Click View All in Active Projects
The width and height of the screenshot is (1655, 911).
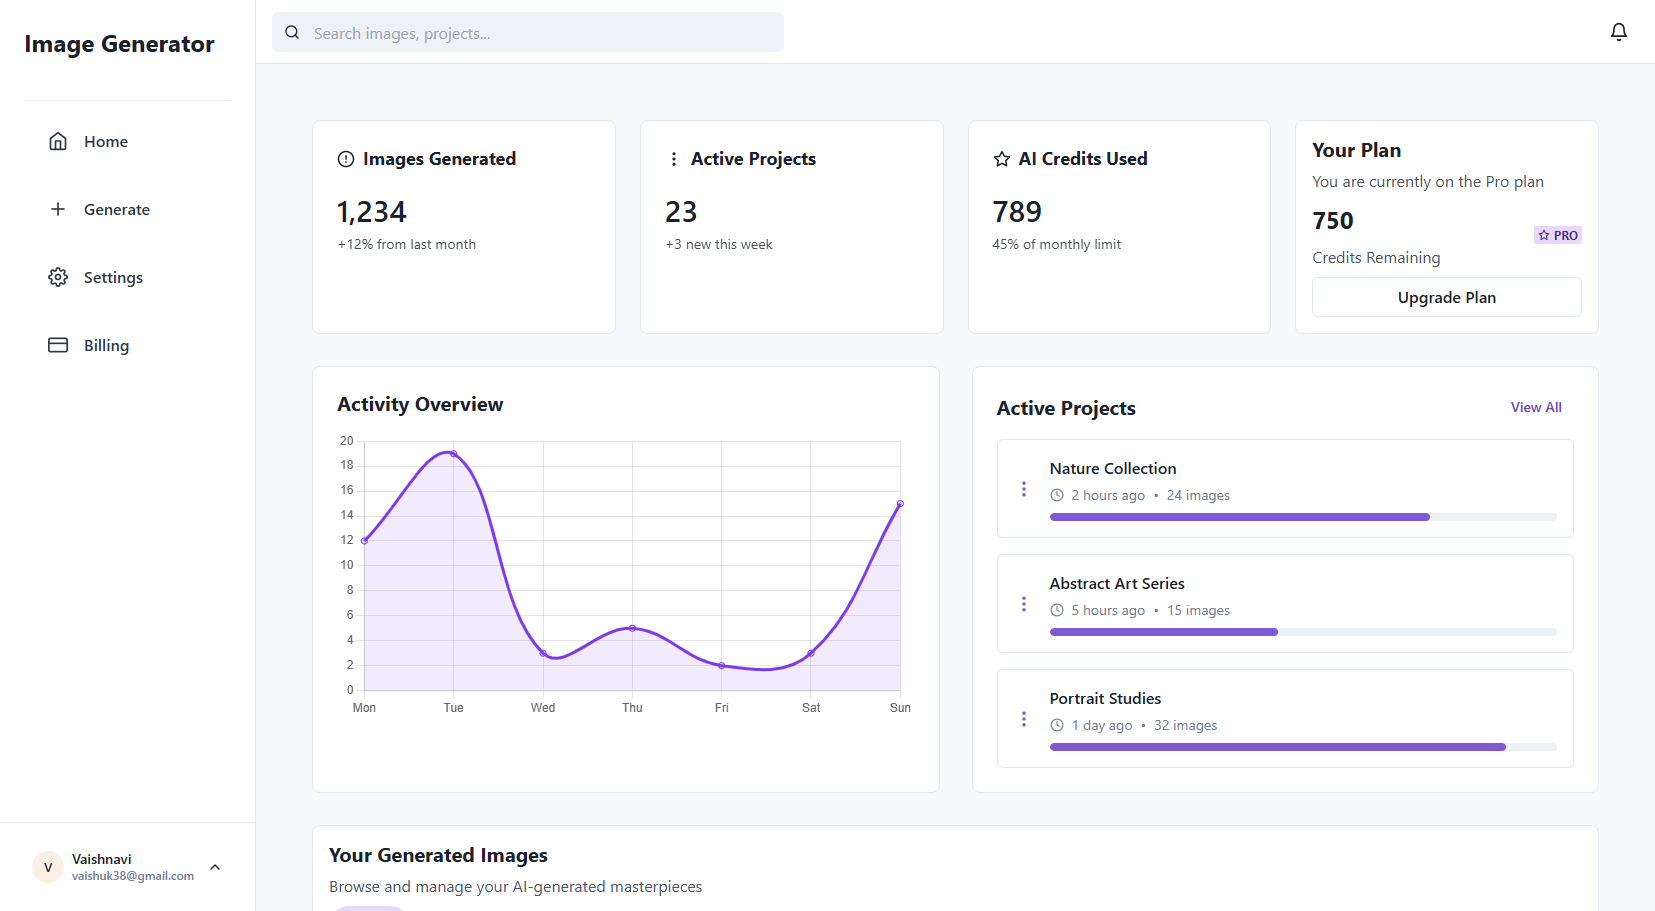pyautogui.click(x=1535, y=407)
